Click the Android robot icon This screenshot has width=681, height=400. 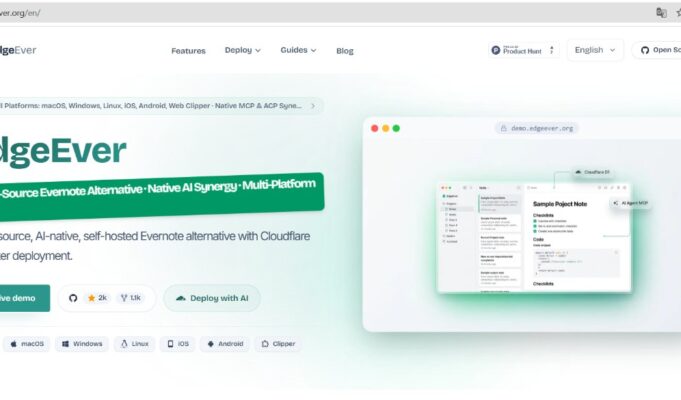point(211,344)
